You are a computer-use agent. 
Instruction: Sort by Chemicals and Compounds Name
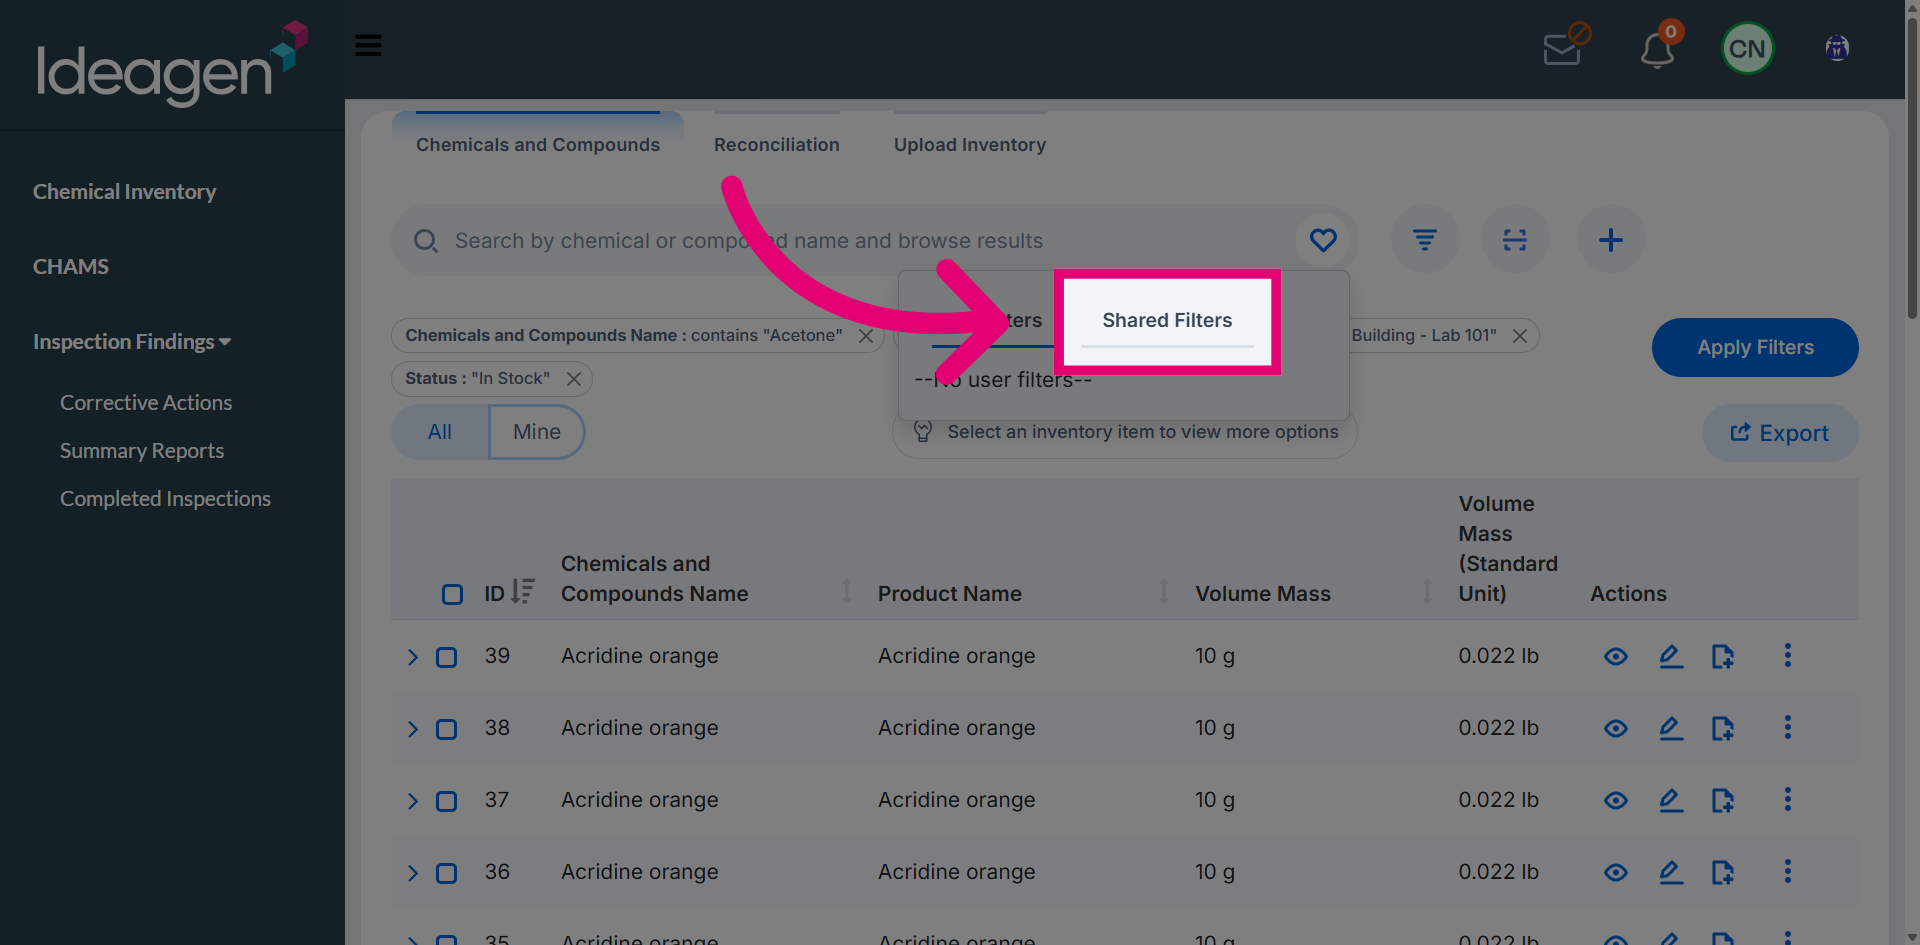847,591
